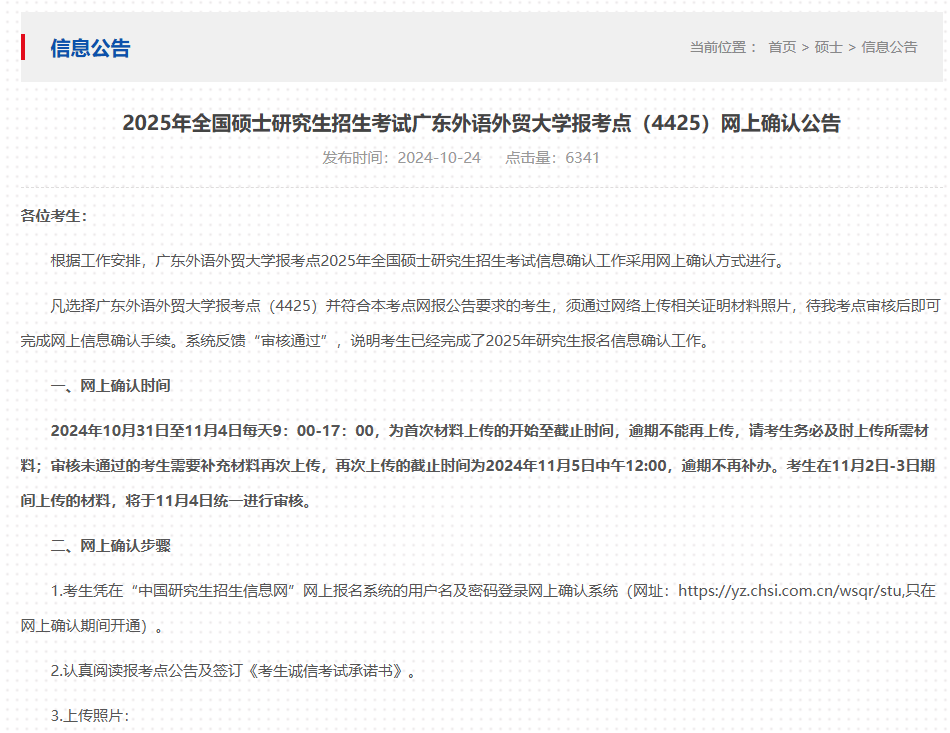Click the 当前位置 label
The width and height of the screenshot is (950, 733).
click(x=723, y=47)
